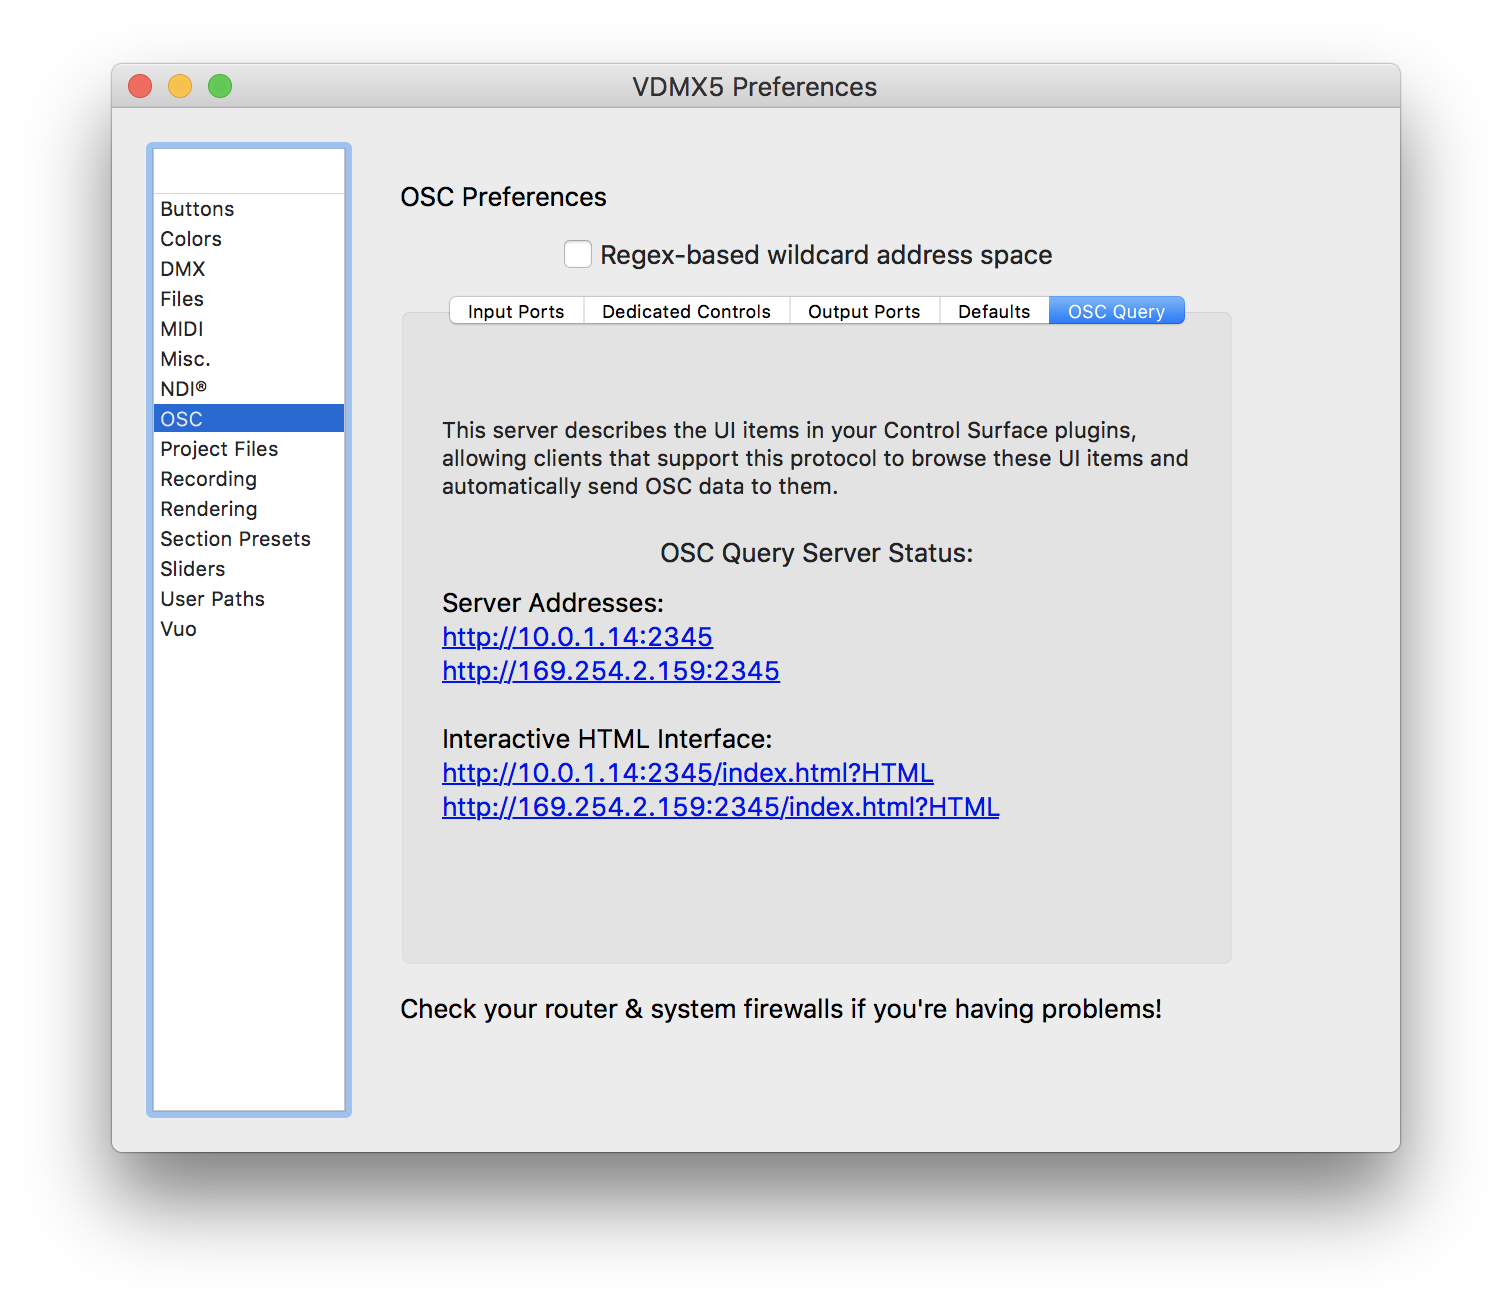Open MIDI preferences in sidebar
Screen dimensions: 1512x1312
click(249, 329)
